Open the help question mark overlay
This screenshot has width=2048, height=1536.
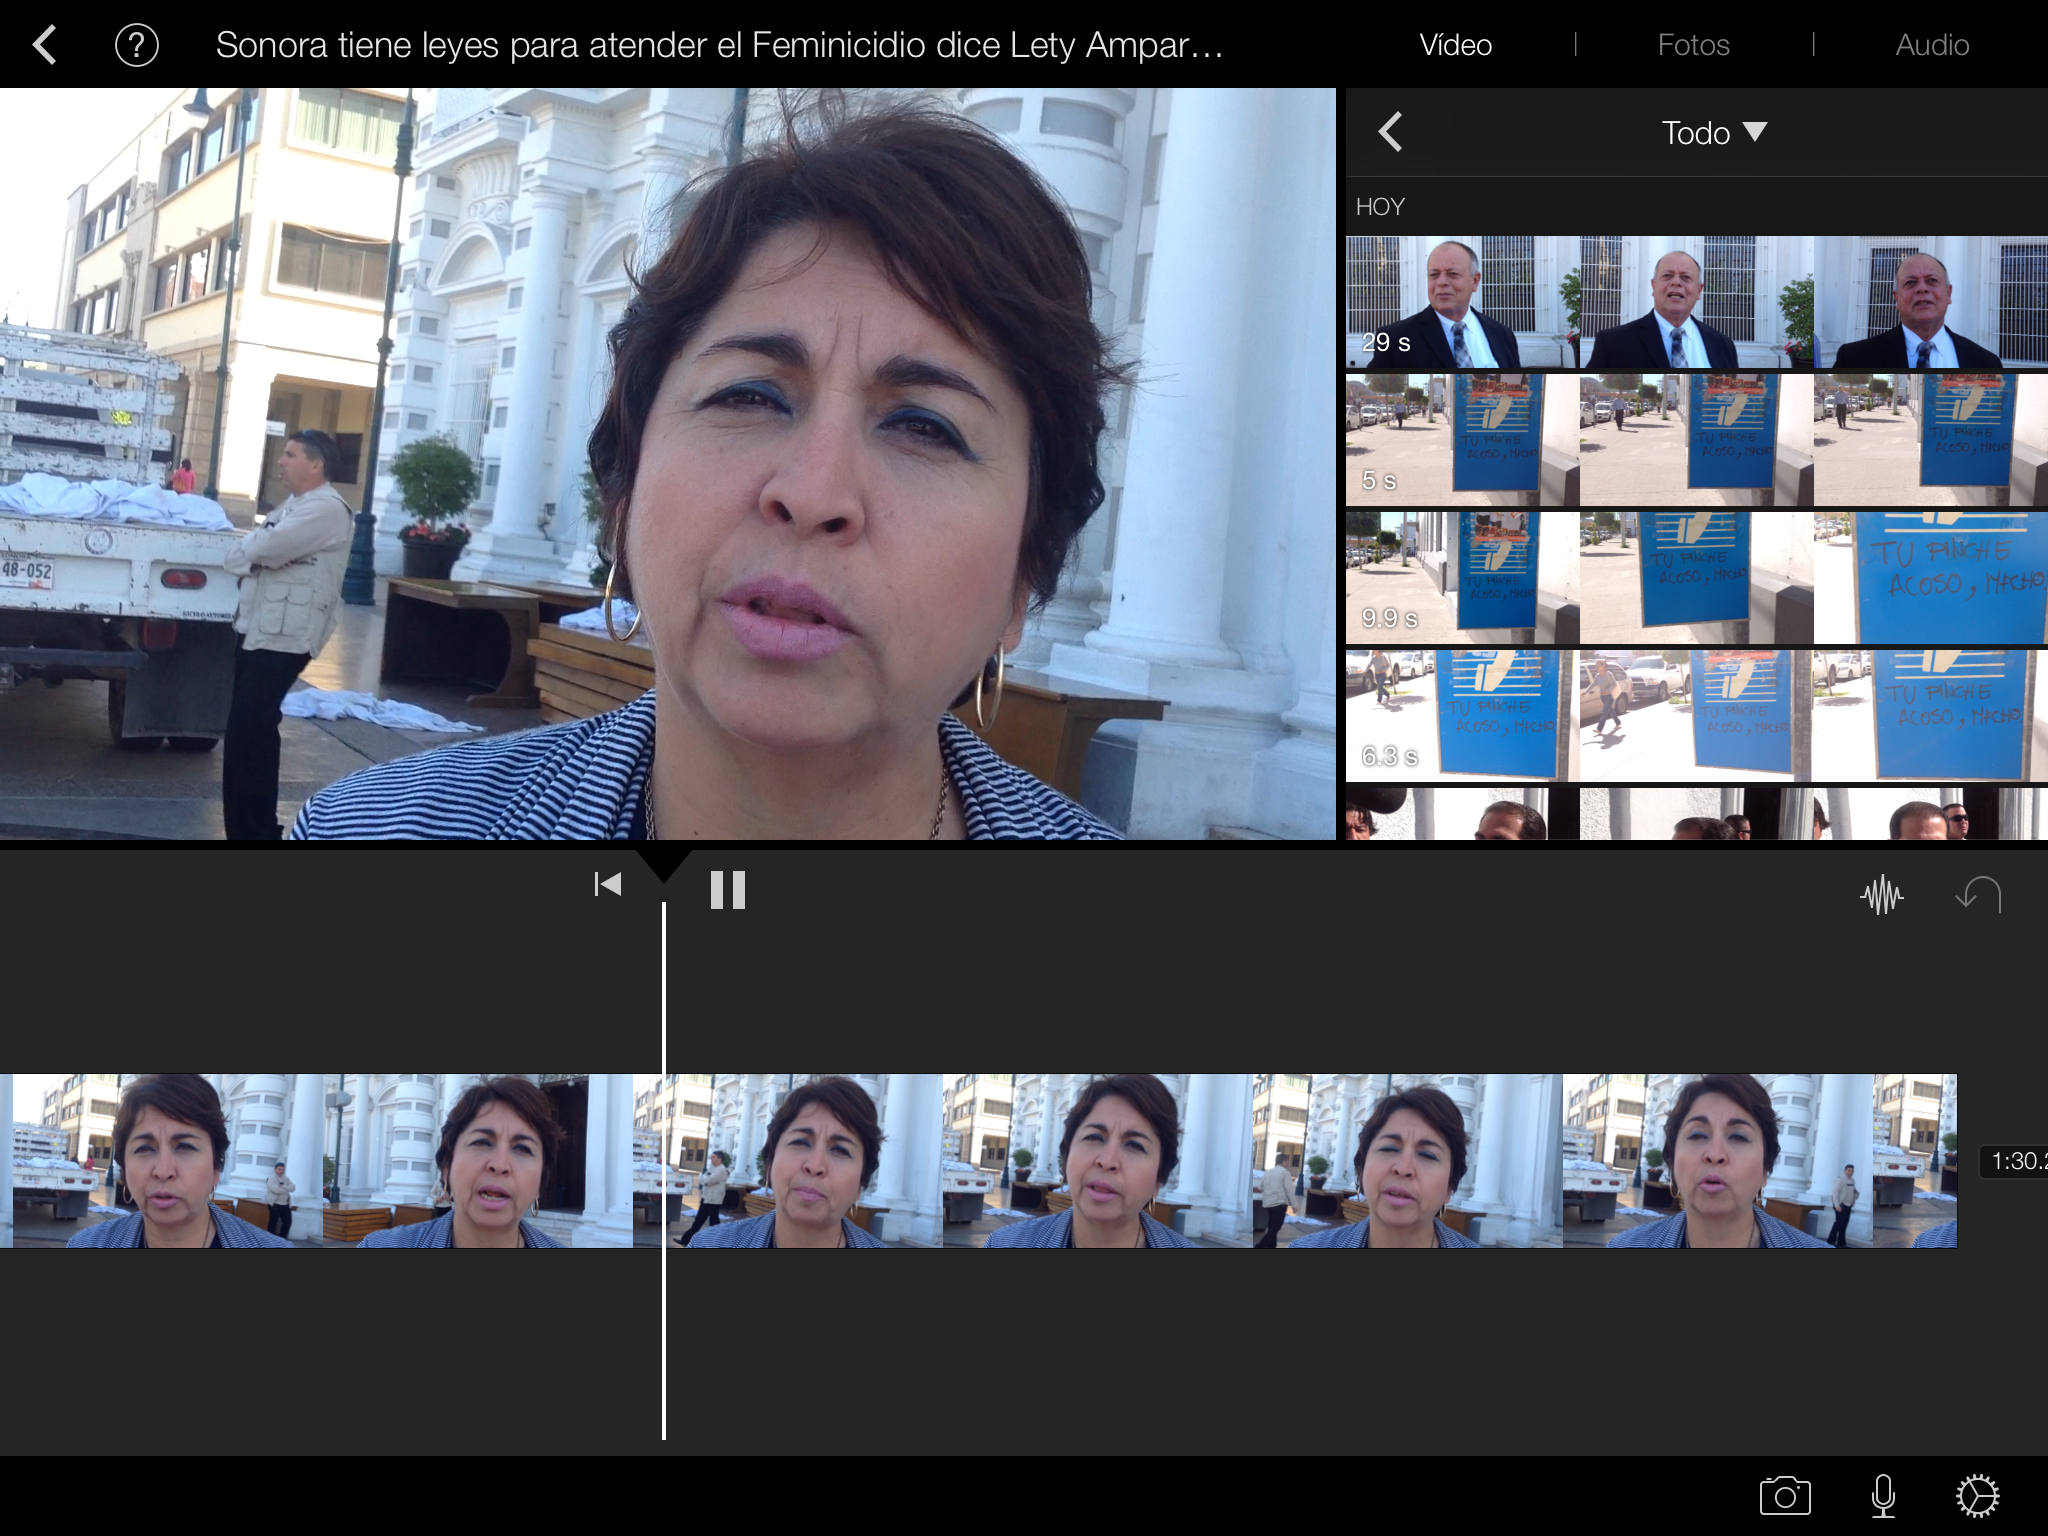tap(137, 45)
